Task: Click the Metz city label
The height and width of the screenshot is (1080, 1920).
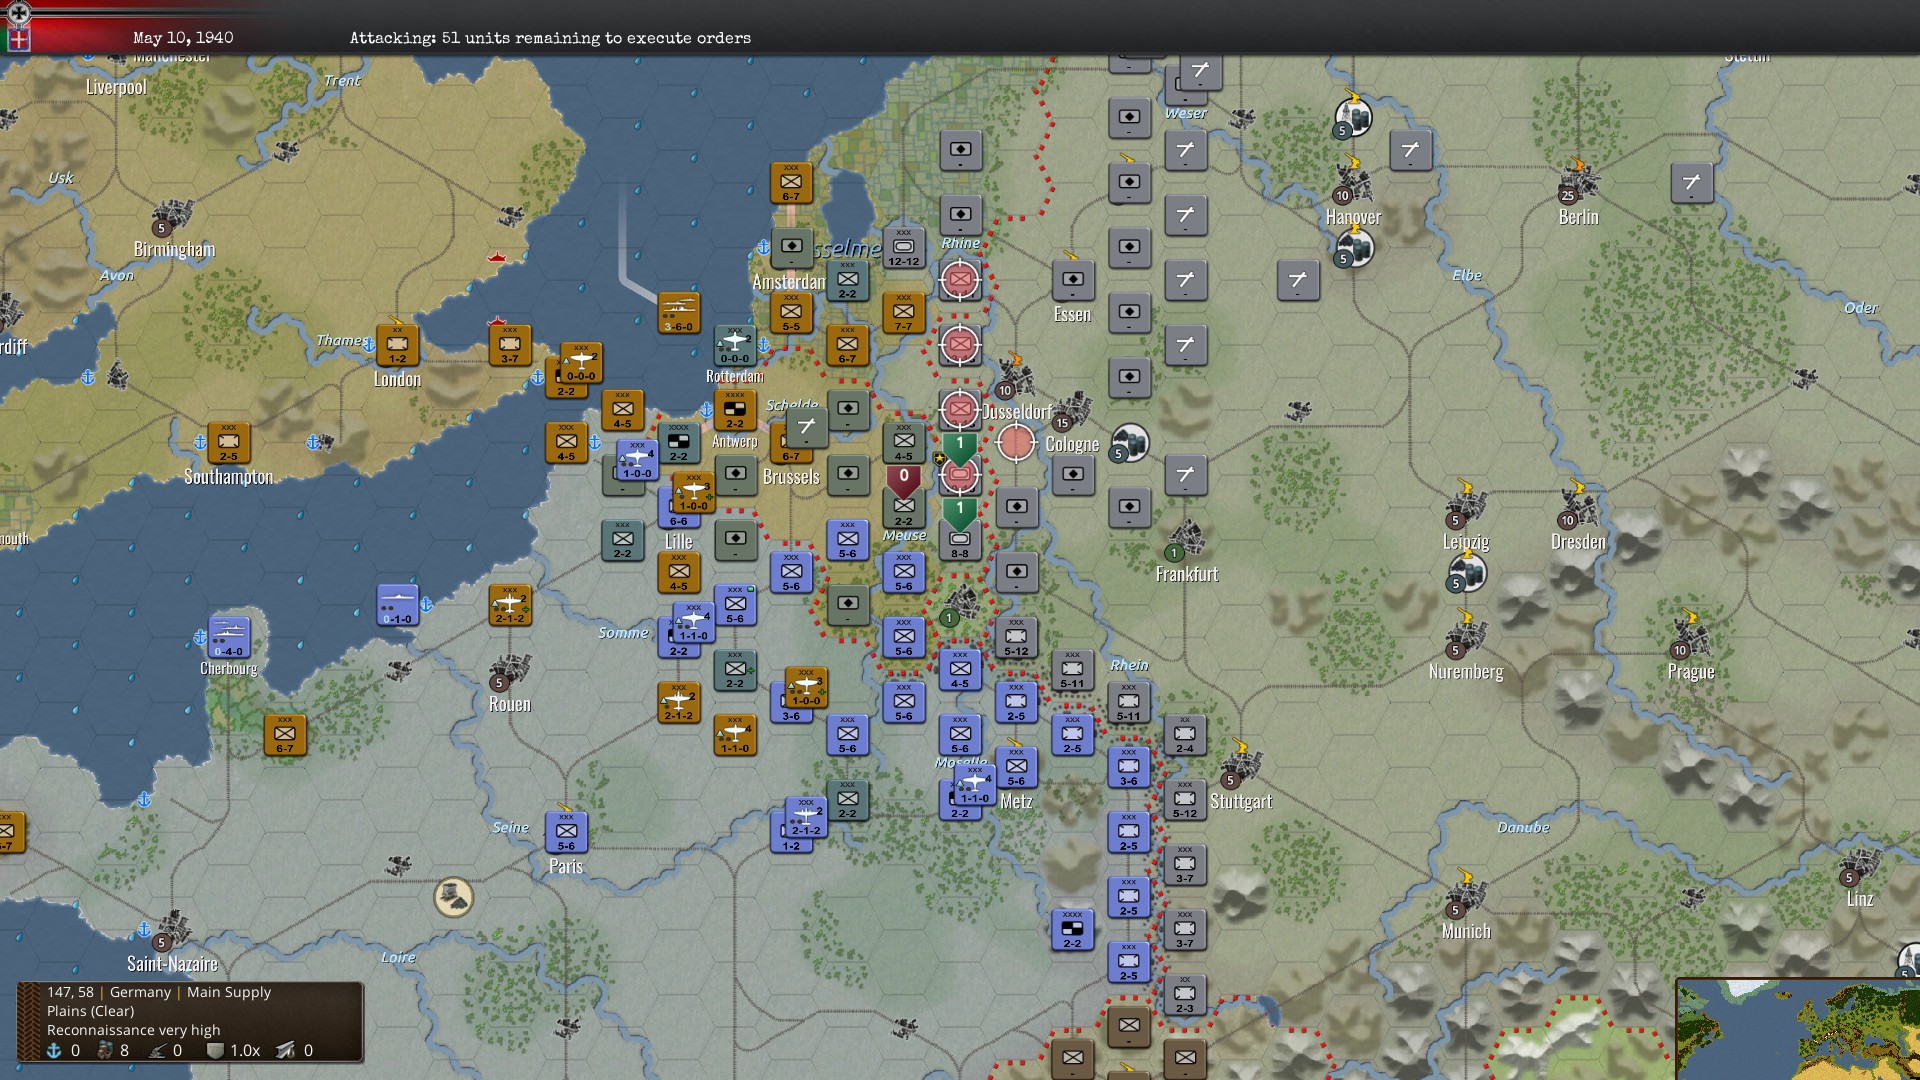Action: (1016, 802)
